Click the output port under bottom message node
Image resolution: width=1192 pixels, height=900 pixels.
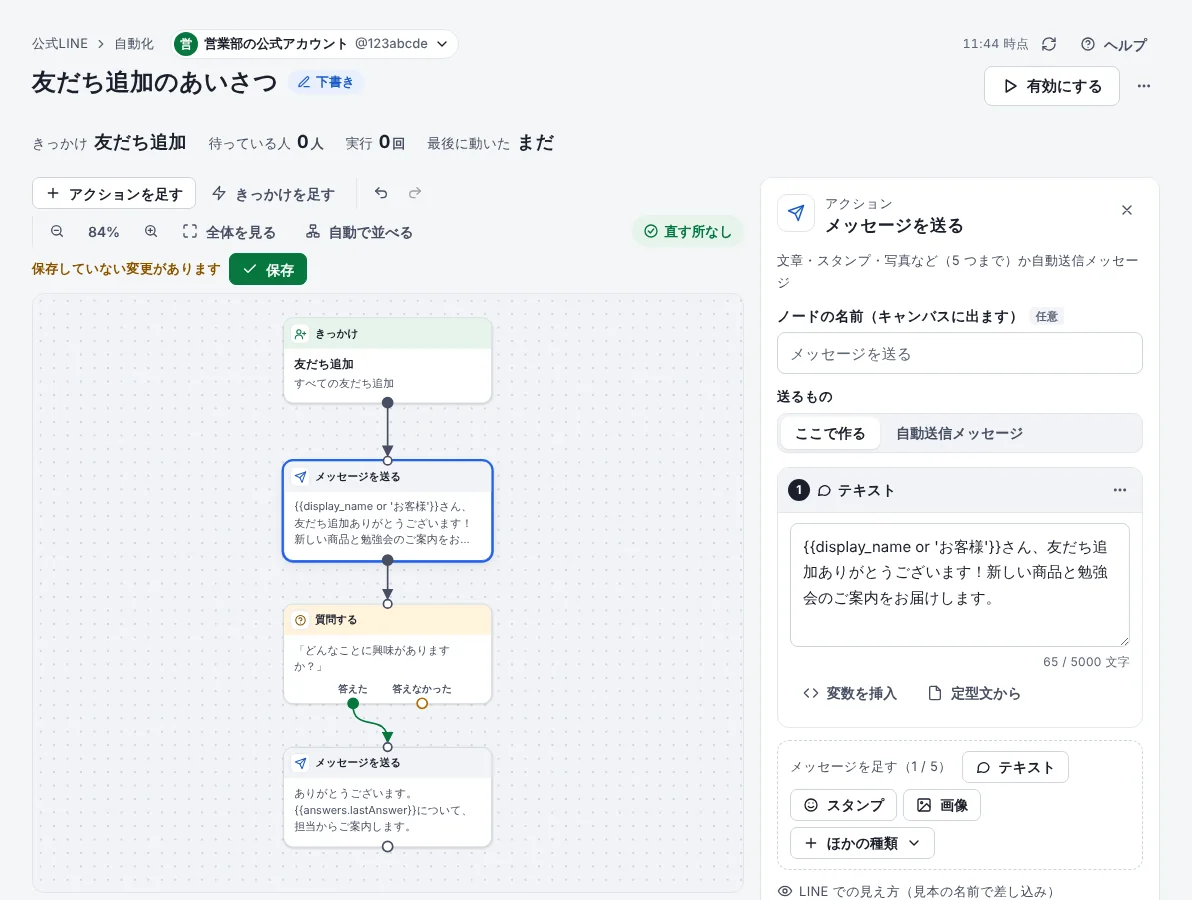(388, 846)
